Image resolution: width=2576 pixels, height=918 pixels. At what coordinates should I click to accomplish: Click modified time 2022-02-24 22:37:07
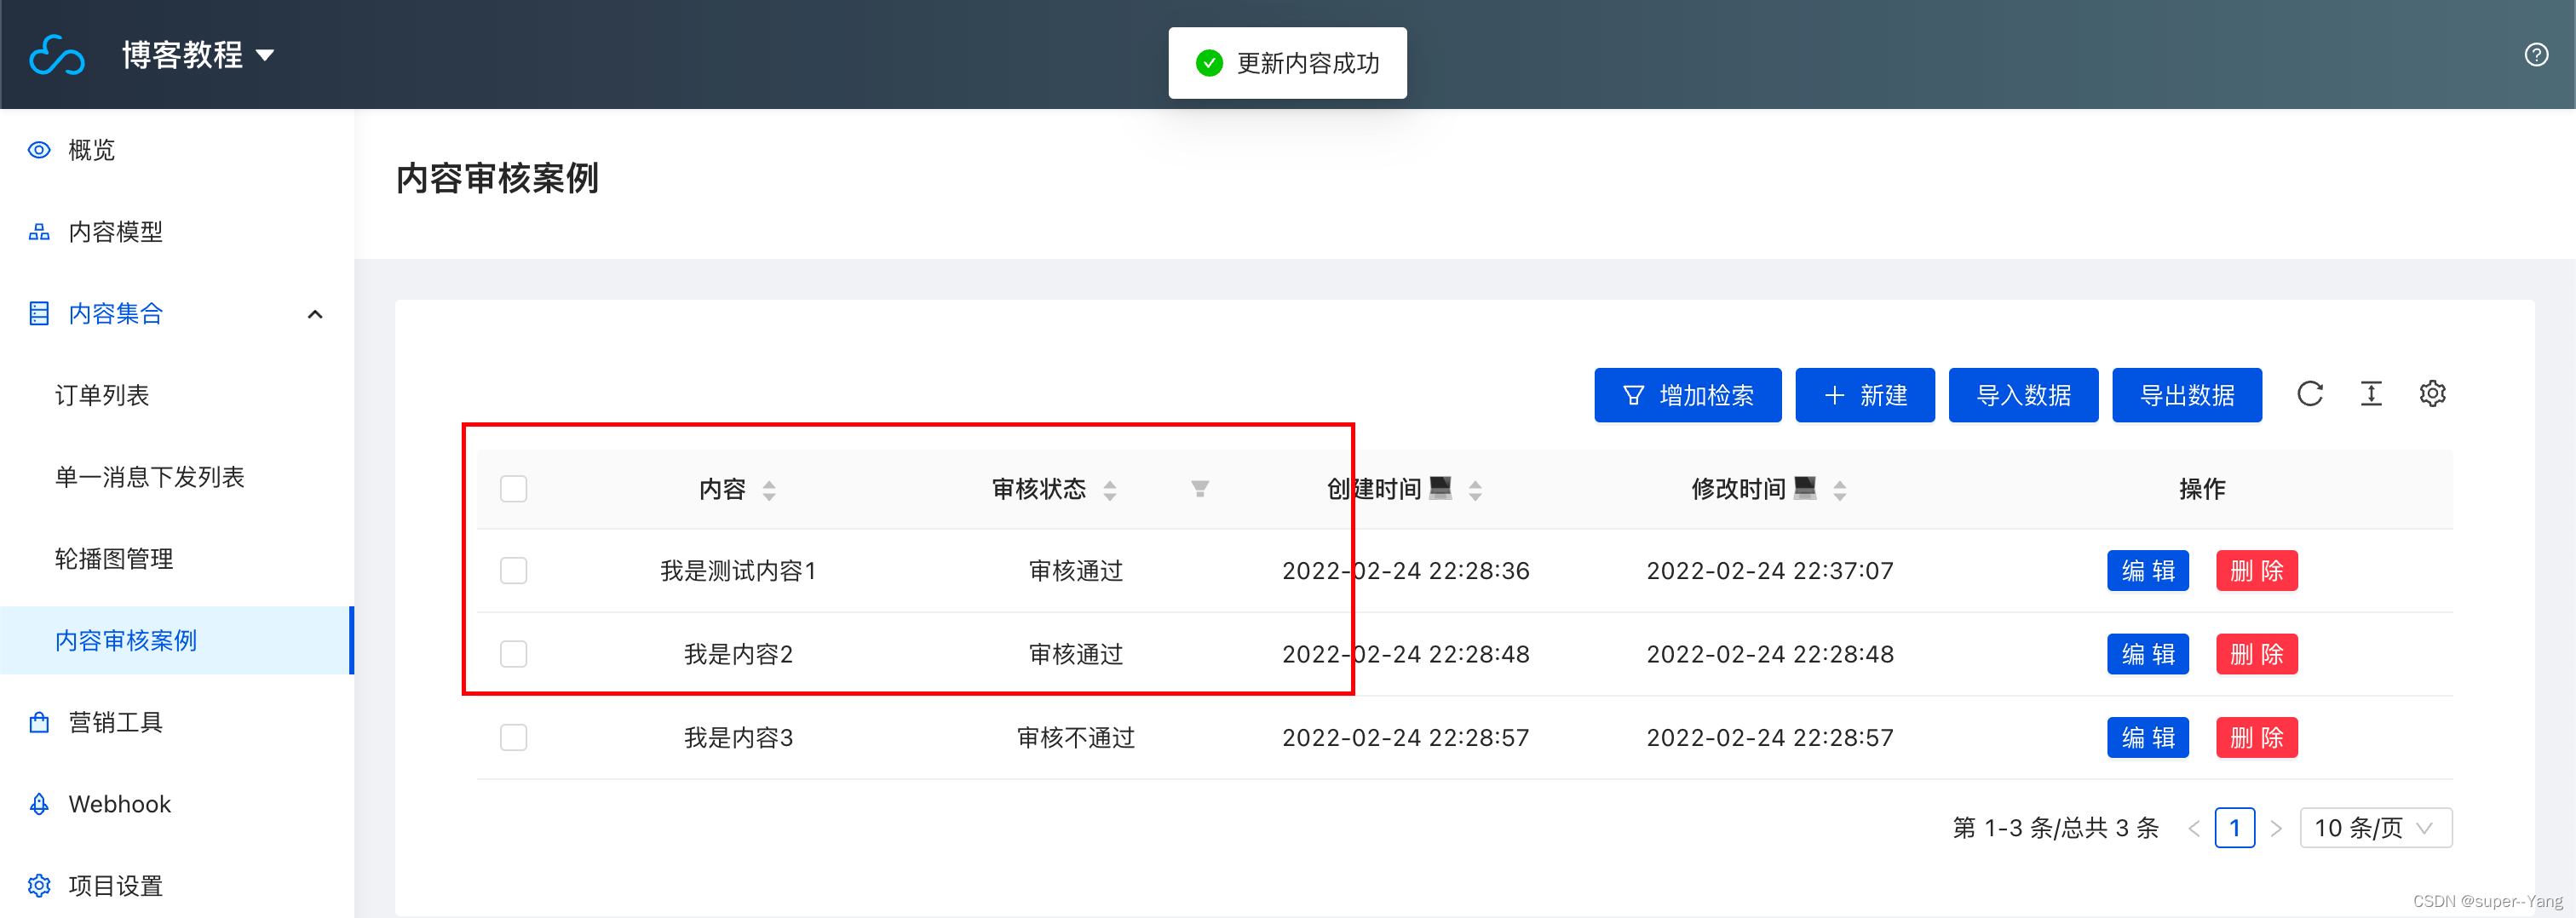(1770, 571)
